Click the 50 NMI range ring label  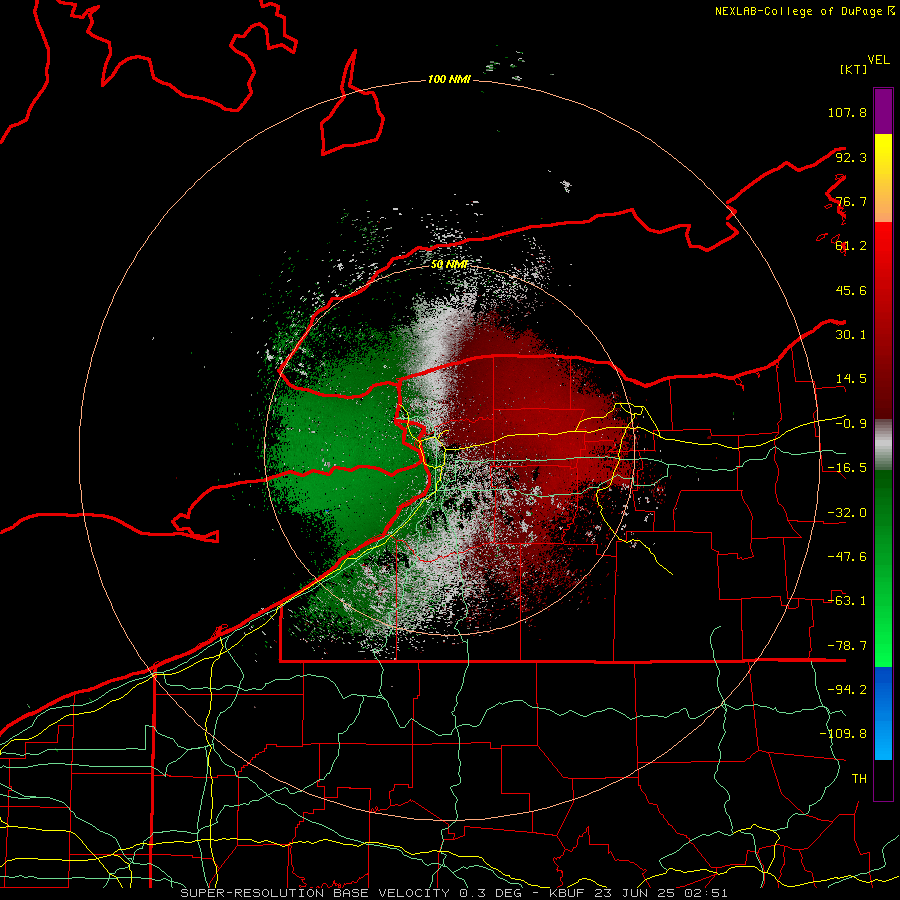[x=450, y=265]
